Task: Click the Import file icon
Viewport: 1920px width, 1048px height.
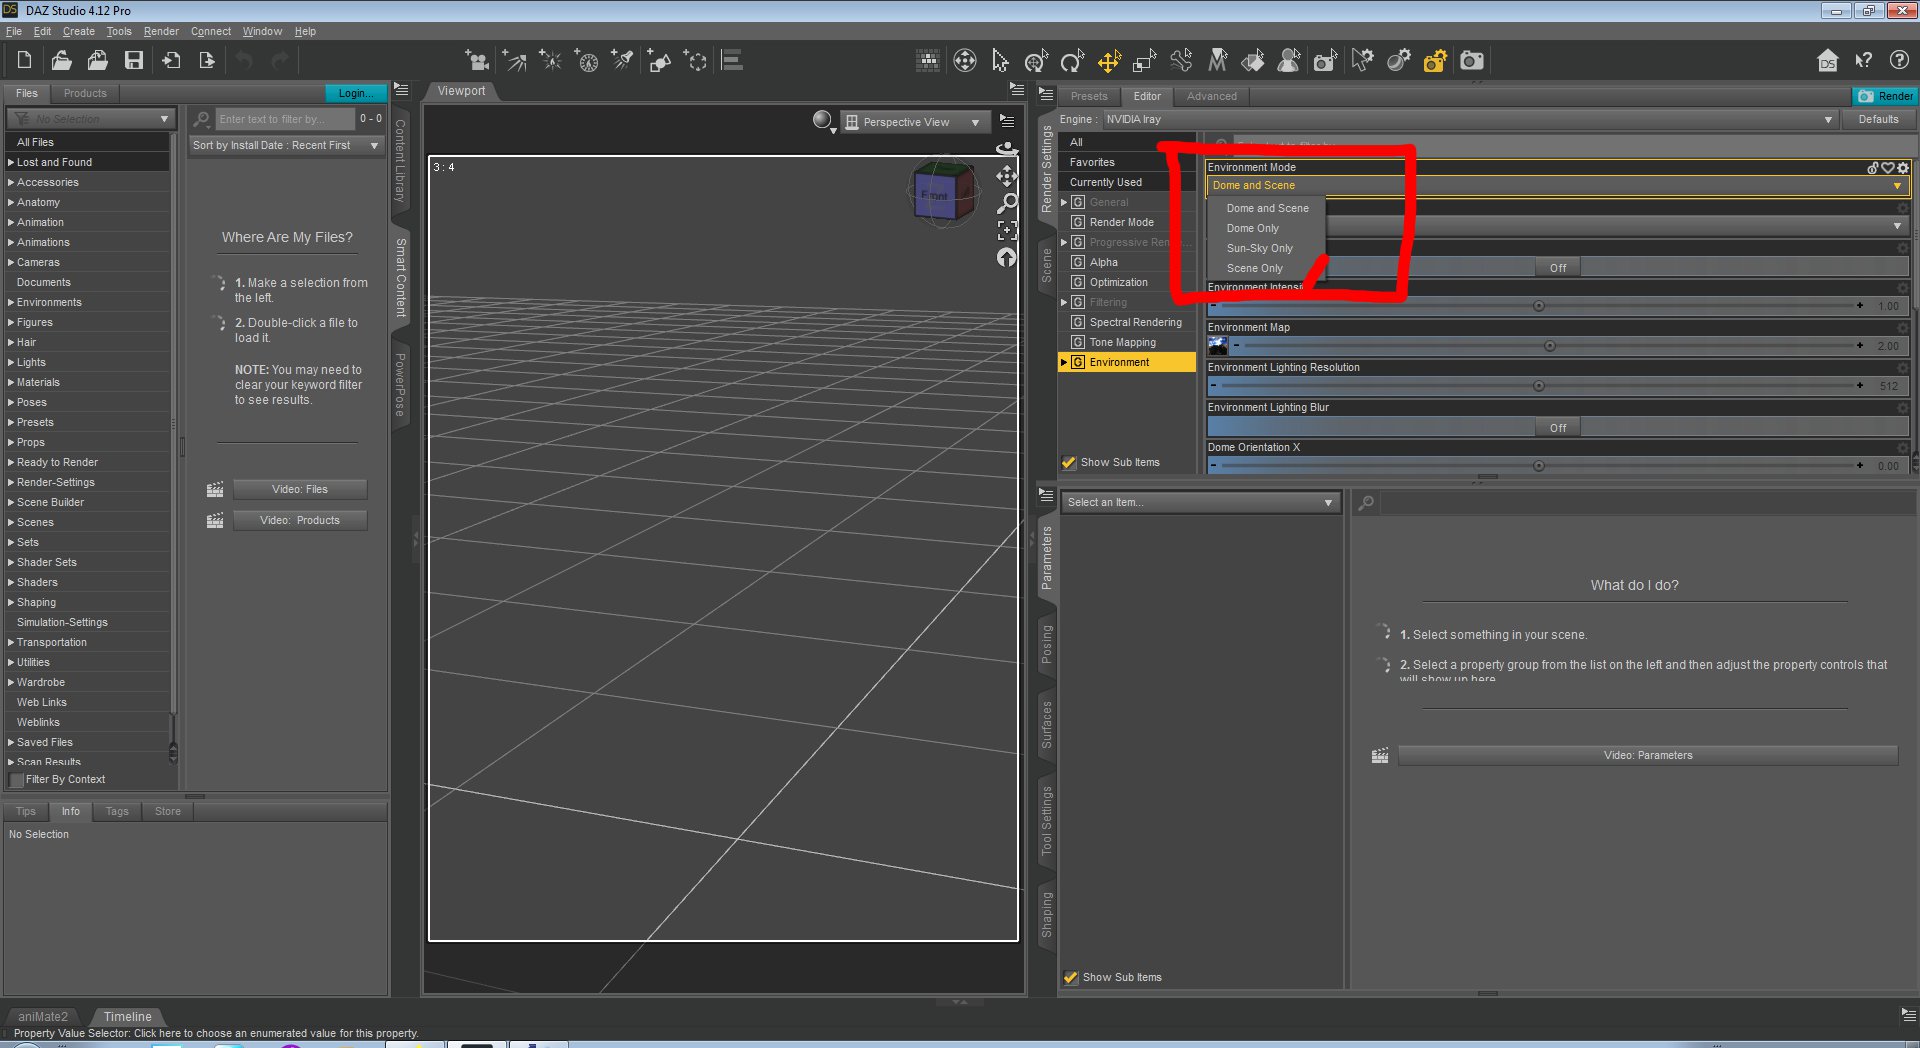Action: [171, 61]
